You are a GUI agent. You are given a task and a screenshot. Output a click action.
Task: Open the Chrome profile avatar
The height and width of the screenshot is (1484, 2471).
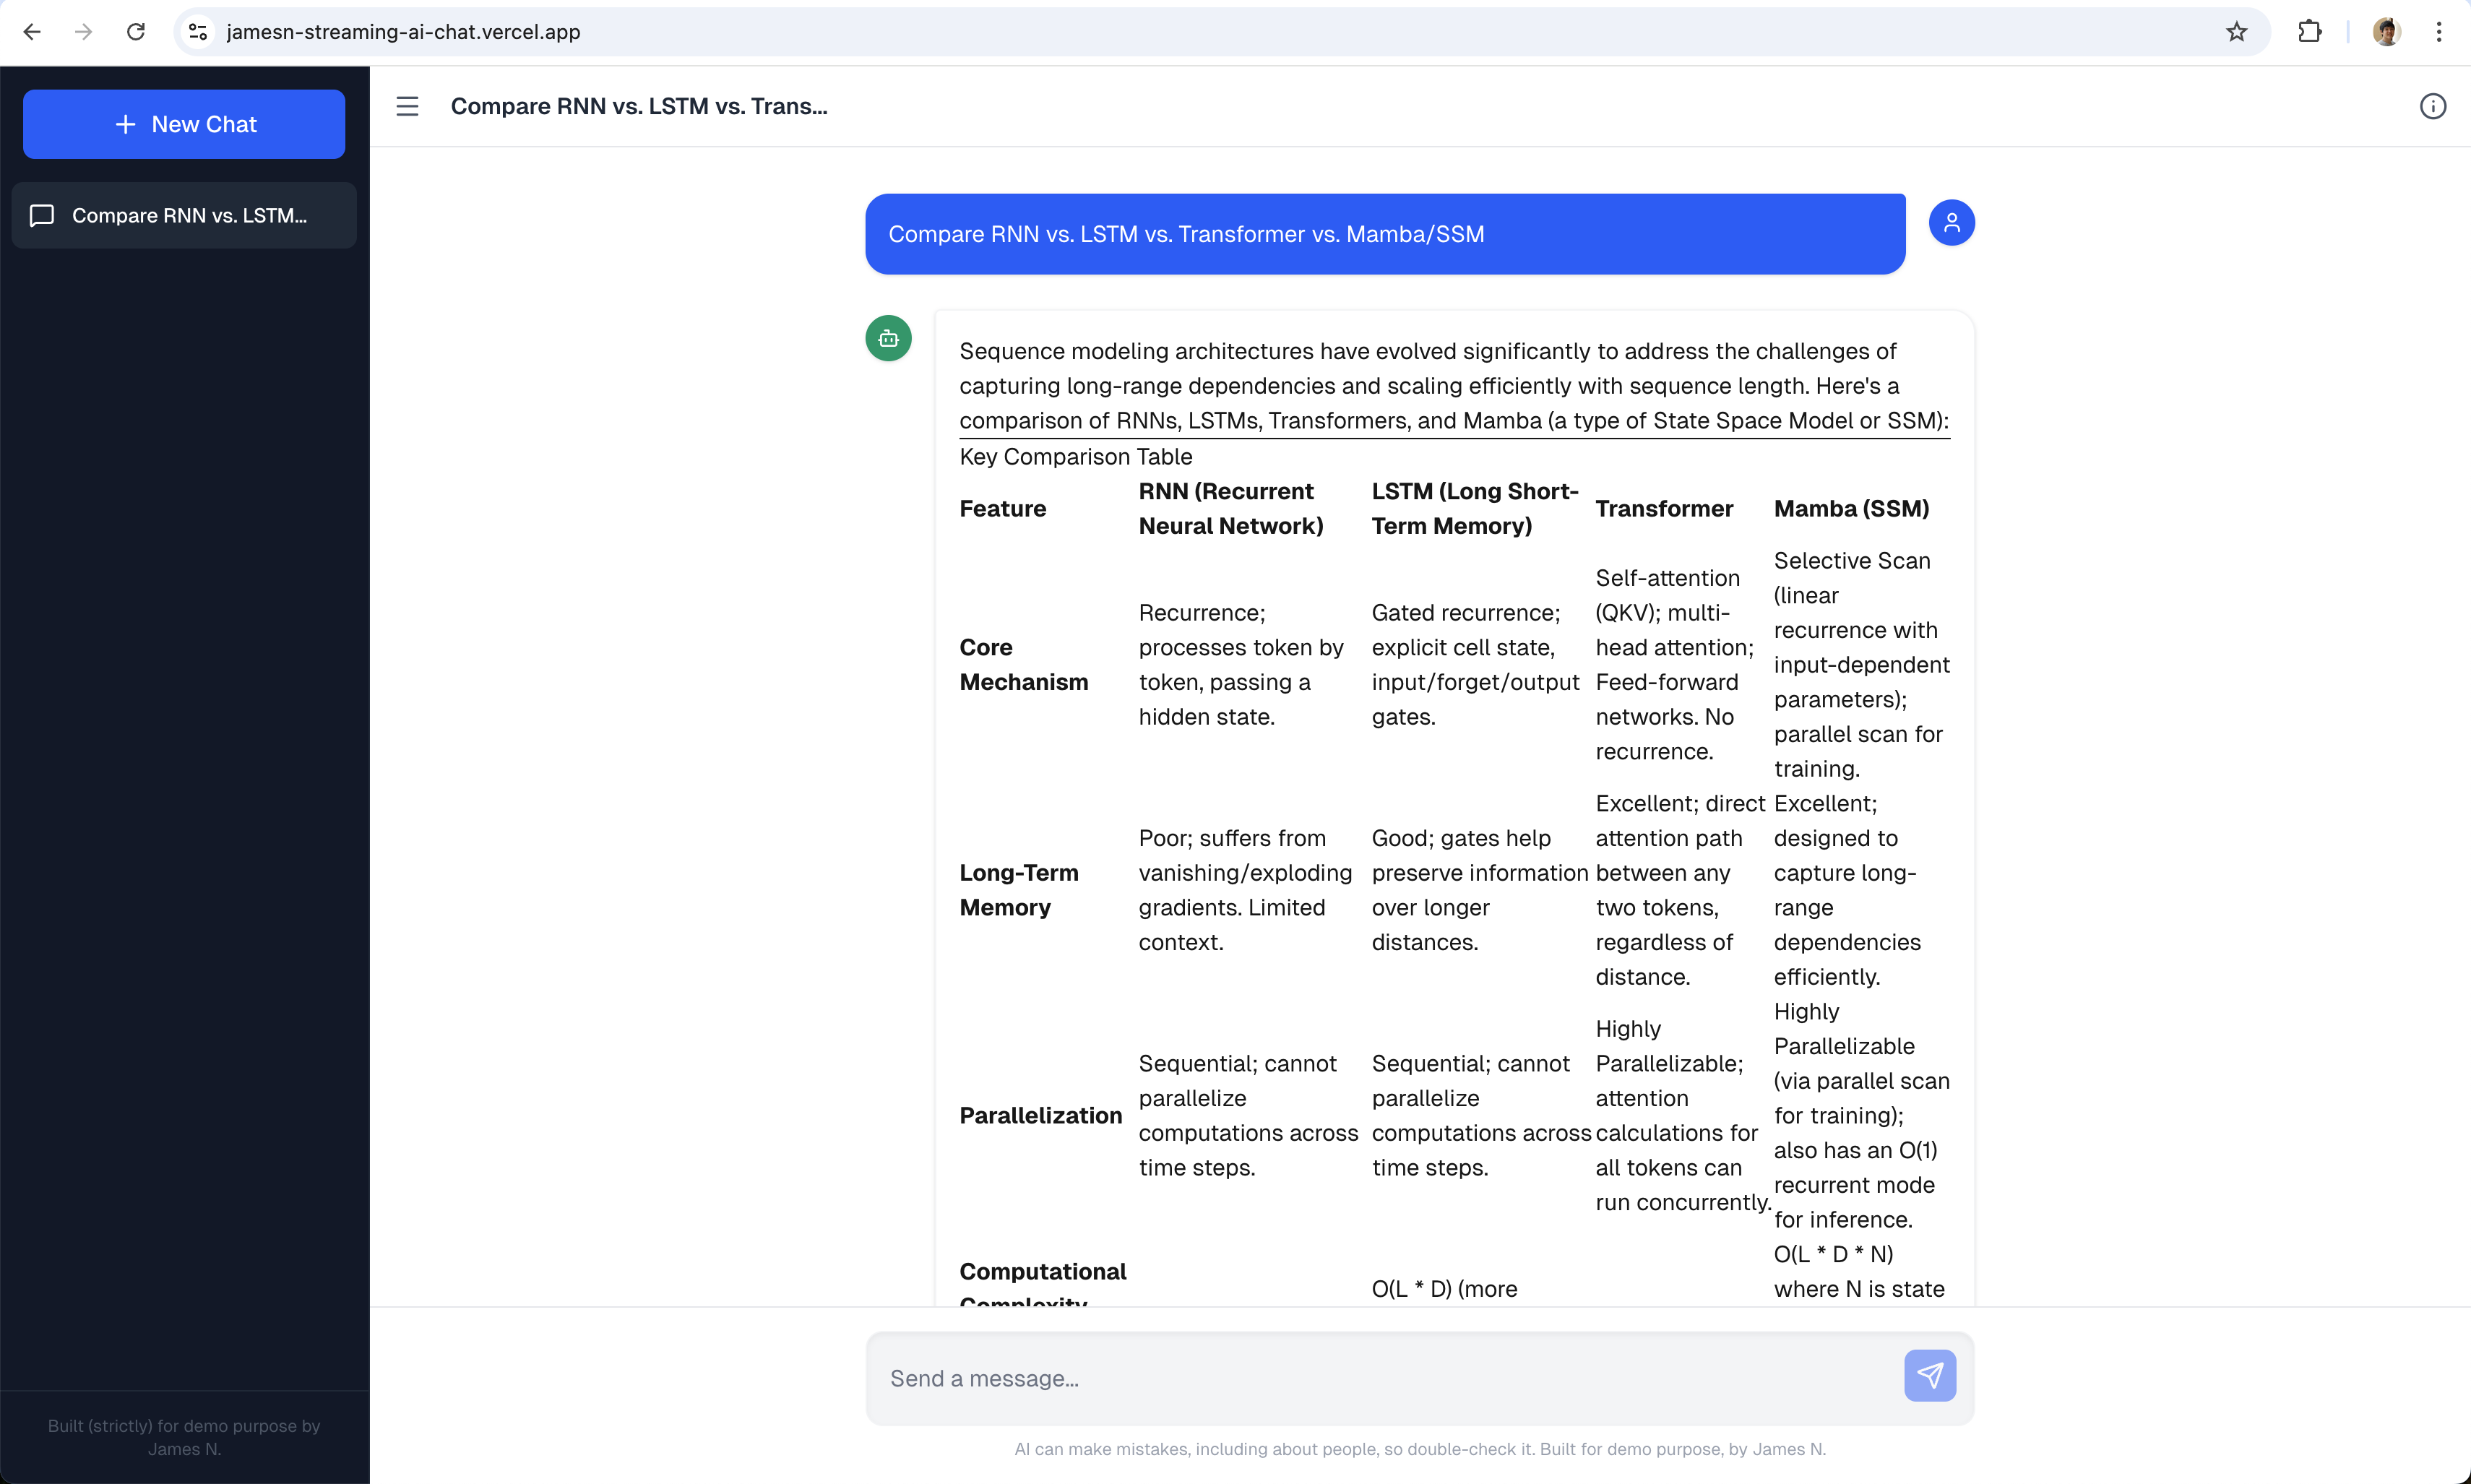click(2386, 32)
